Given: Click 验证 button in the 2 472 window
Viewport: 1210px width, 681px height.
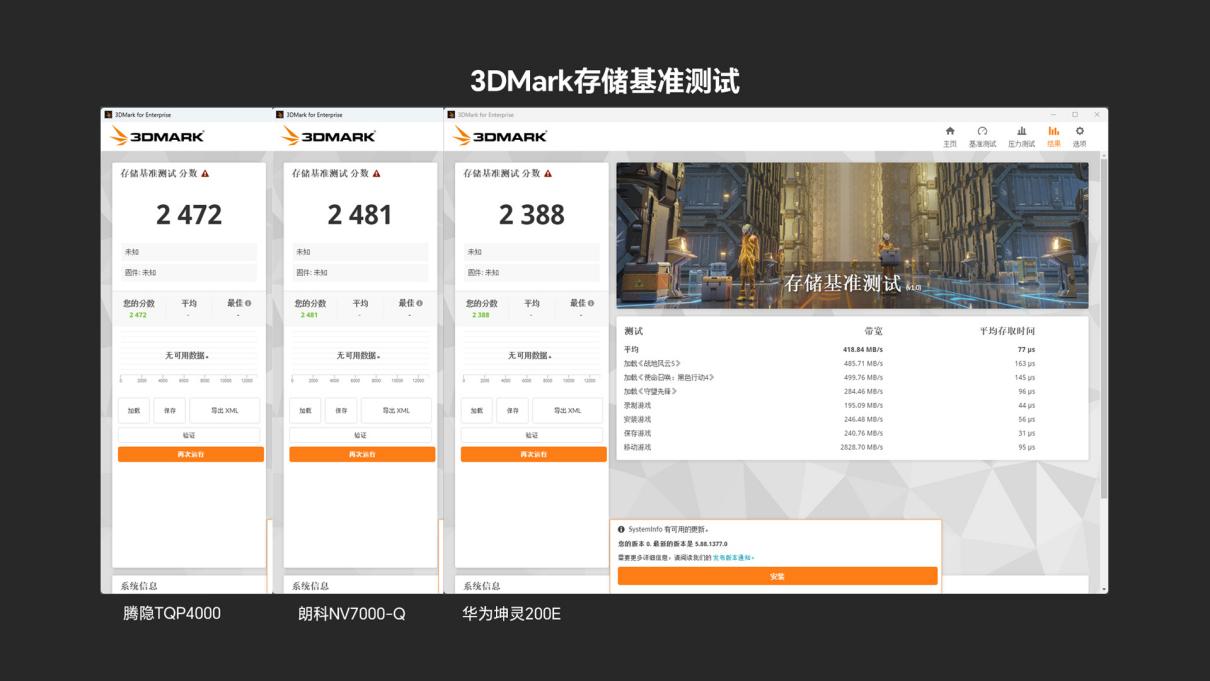Looking at the screenshot, I should click(189, 435).
